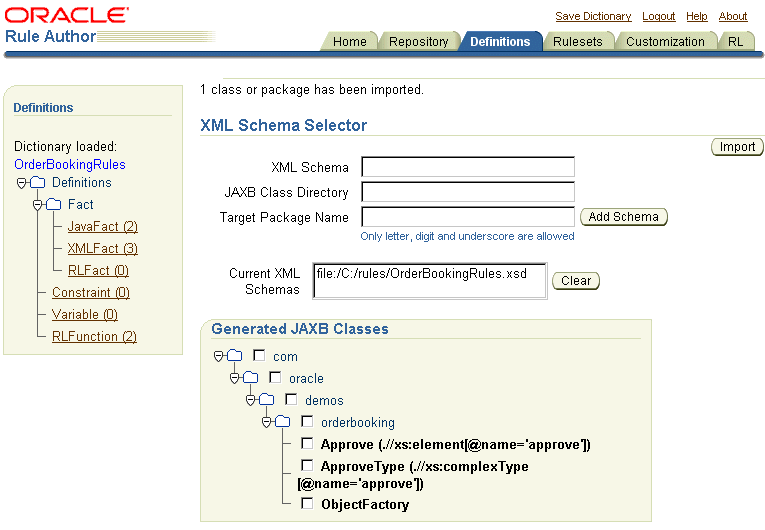Click the XML Schema input field
Viewport: 765px width, 530px height.
tap(468, 167)
